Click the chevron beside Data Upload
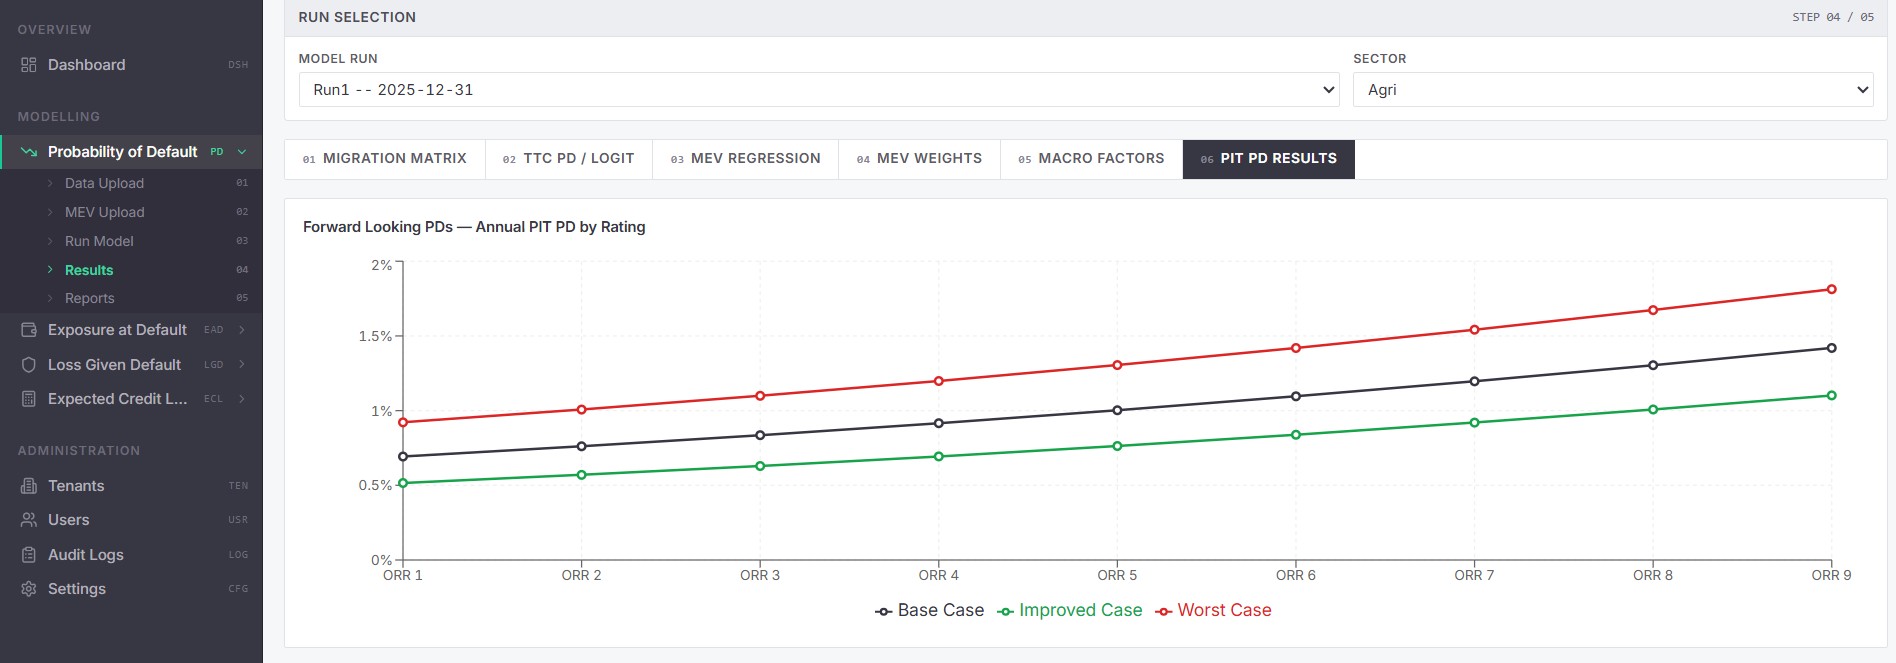Screen dimensions: 1896x663 pos(51,183)
